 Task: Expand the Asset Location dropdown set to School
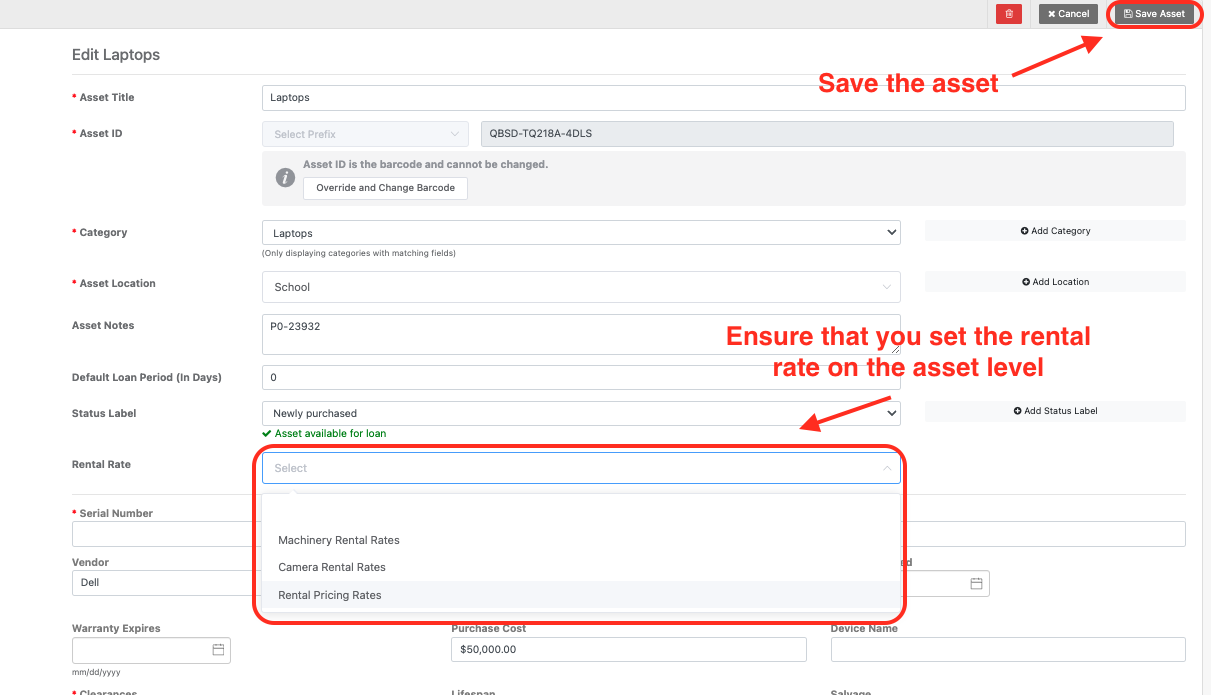580,287
